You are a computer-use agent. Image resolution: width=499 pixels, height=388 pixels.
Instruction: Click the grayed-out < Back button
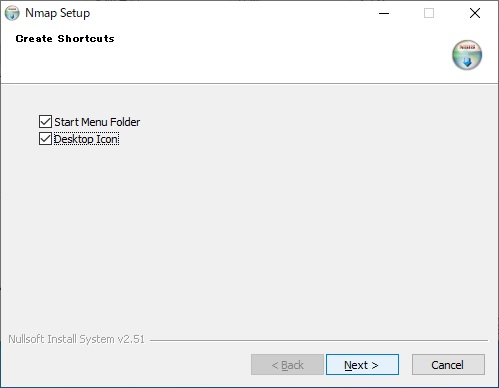(x=287, y=365)
